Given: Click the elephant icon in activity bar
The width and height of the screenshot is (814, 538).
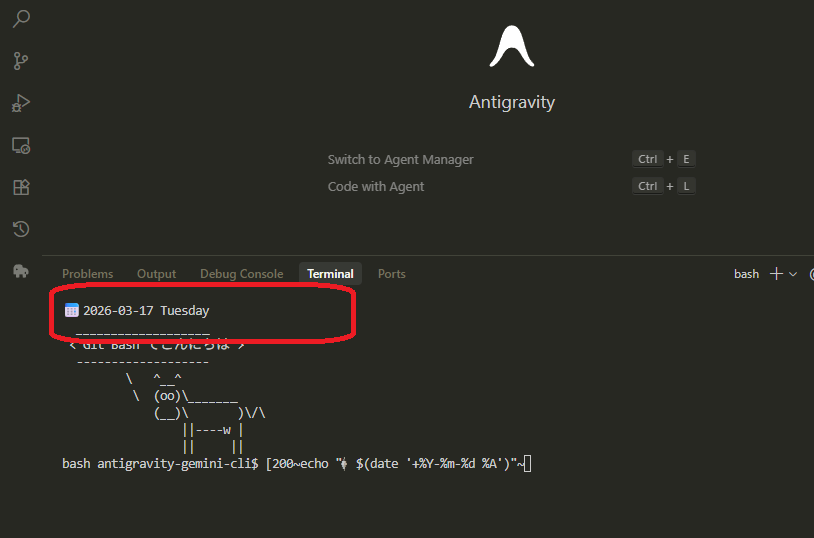Looking at the screenshot, I should pos(21,271).
